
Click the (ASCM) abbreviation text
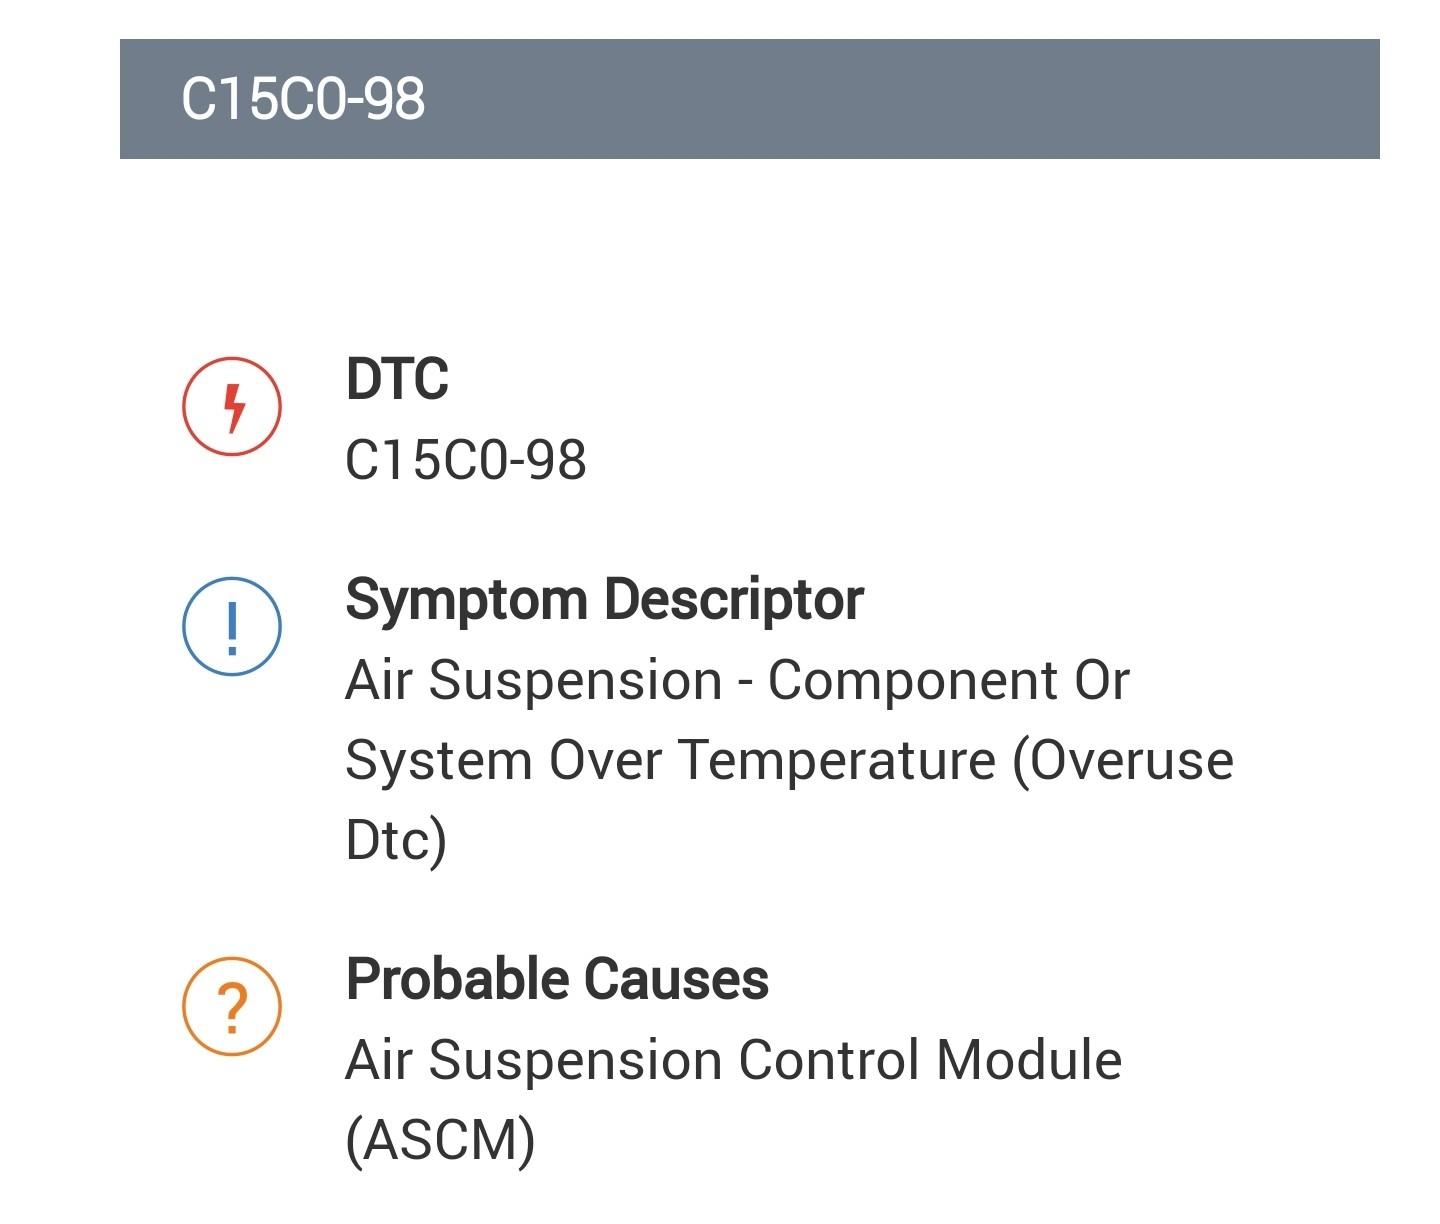(x=440, y=1141)
